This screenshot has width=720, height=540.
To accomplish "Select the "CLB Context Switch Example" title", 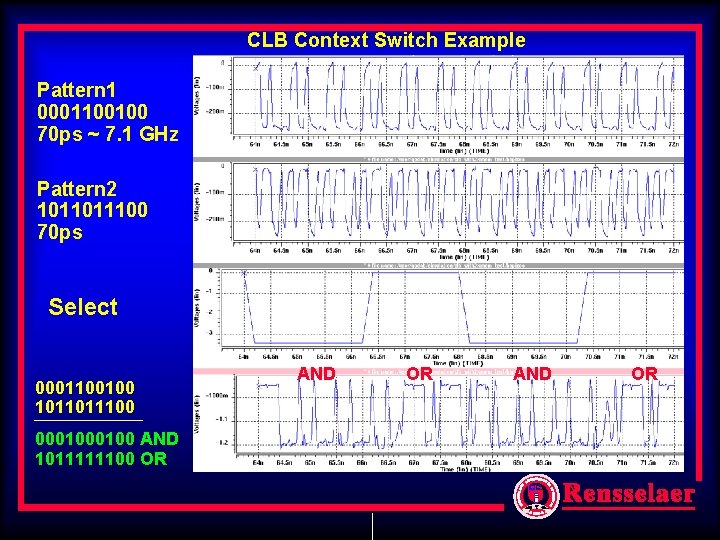I will tap(386, 40).
